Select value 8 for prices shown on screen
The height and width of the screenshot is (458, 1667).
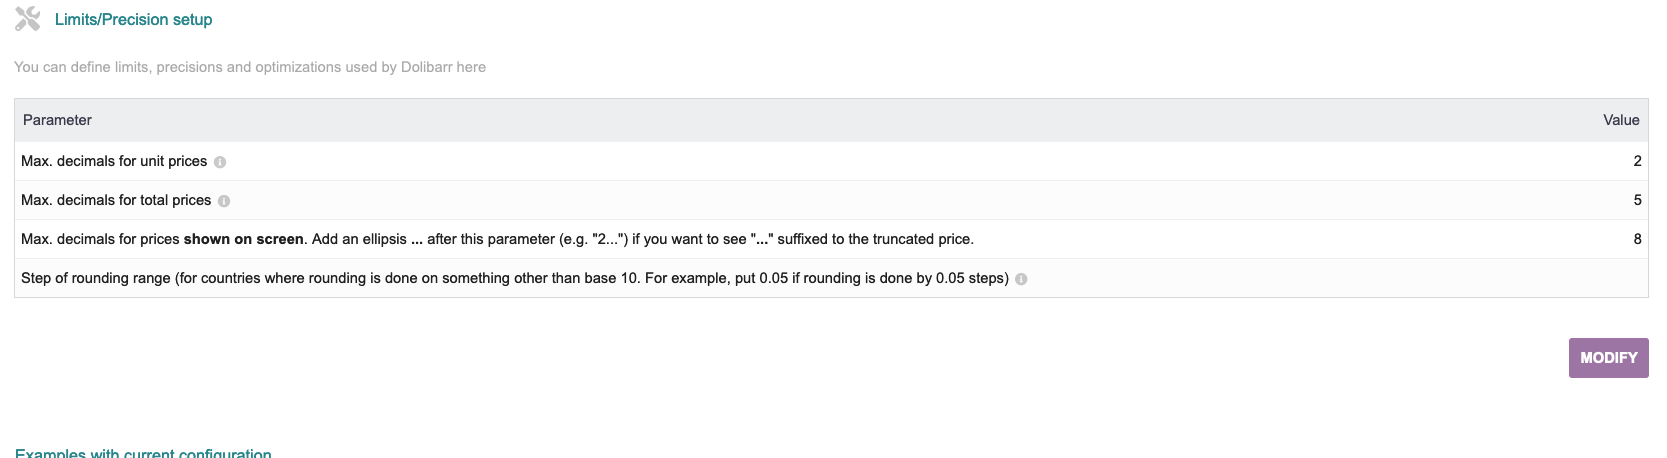(x=1637, y=239)
